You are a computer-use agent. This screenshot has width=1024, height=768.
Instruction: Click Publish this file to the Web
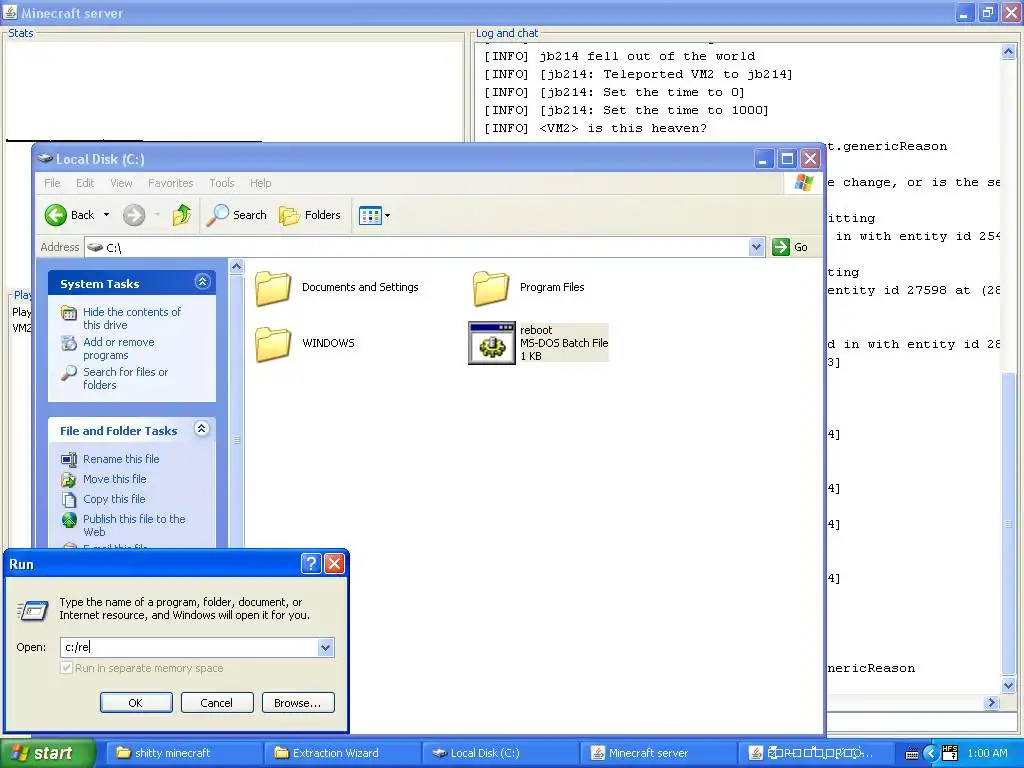click(134, 525)
